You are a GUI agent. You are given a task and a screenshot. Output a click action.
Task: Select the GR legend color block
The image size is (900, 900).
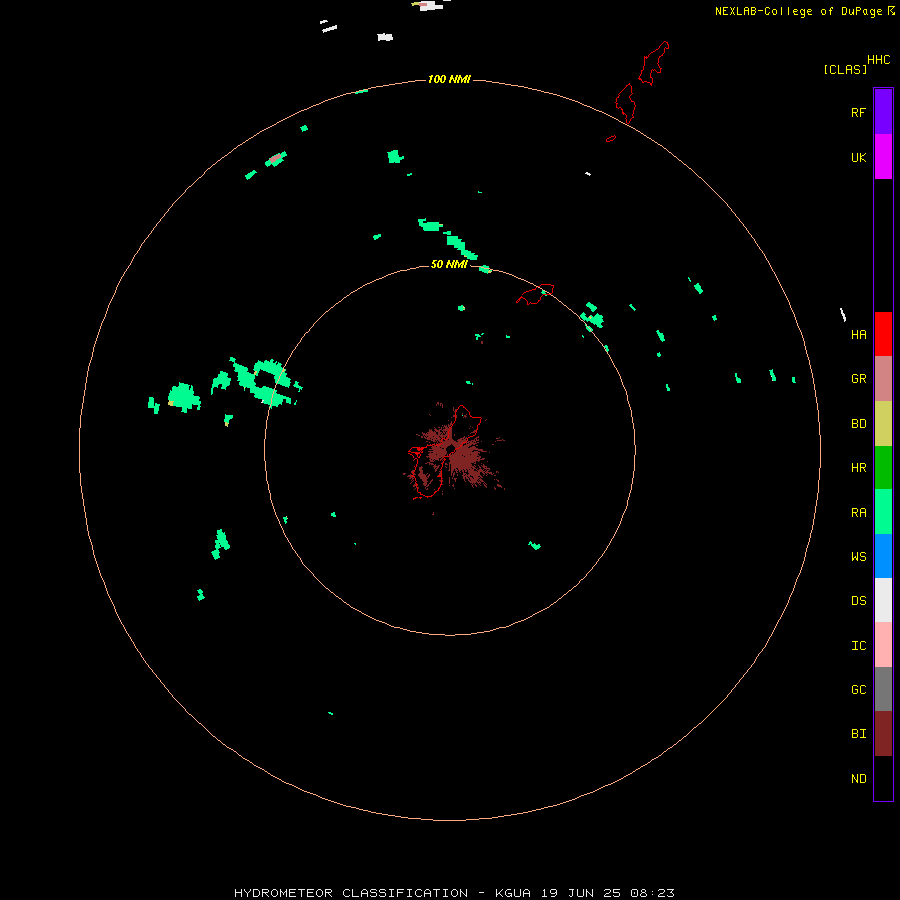click(883, 379)
